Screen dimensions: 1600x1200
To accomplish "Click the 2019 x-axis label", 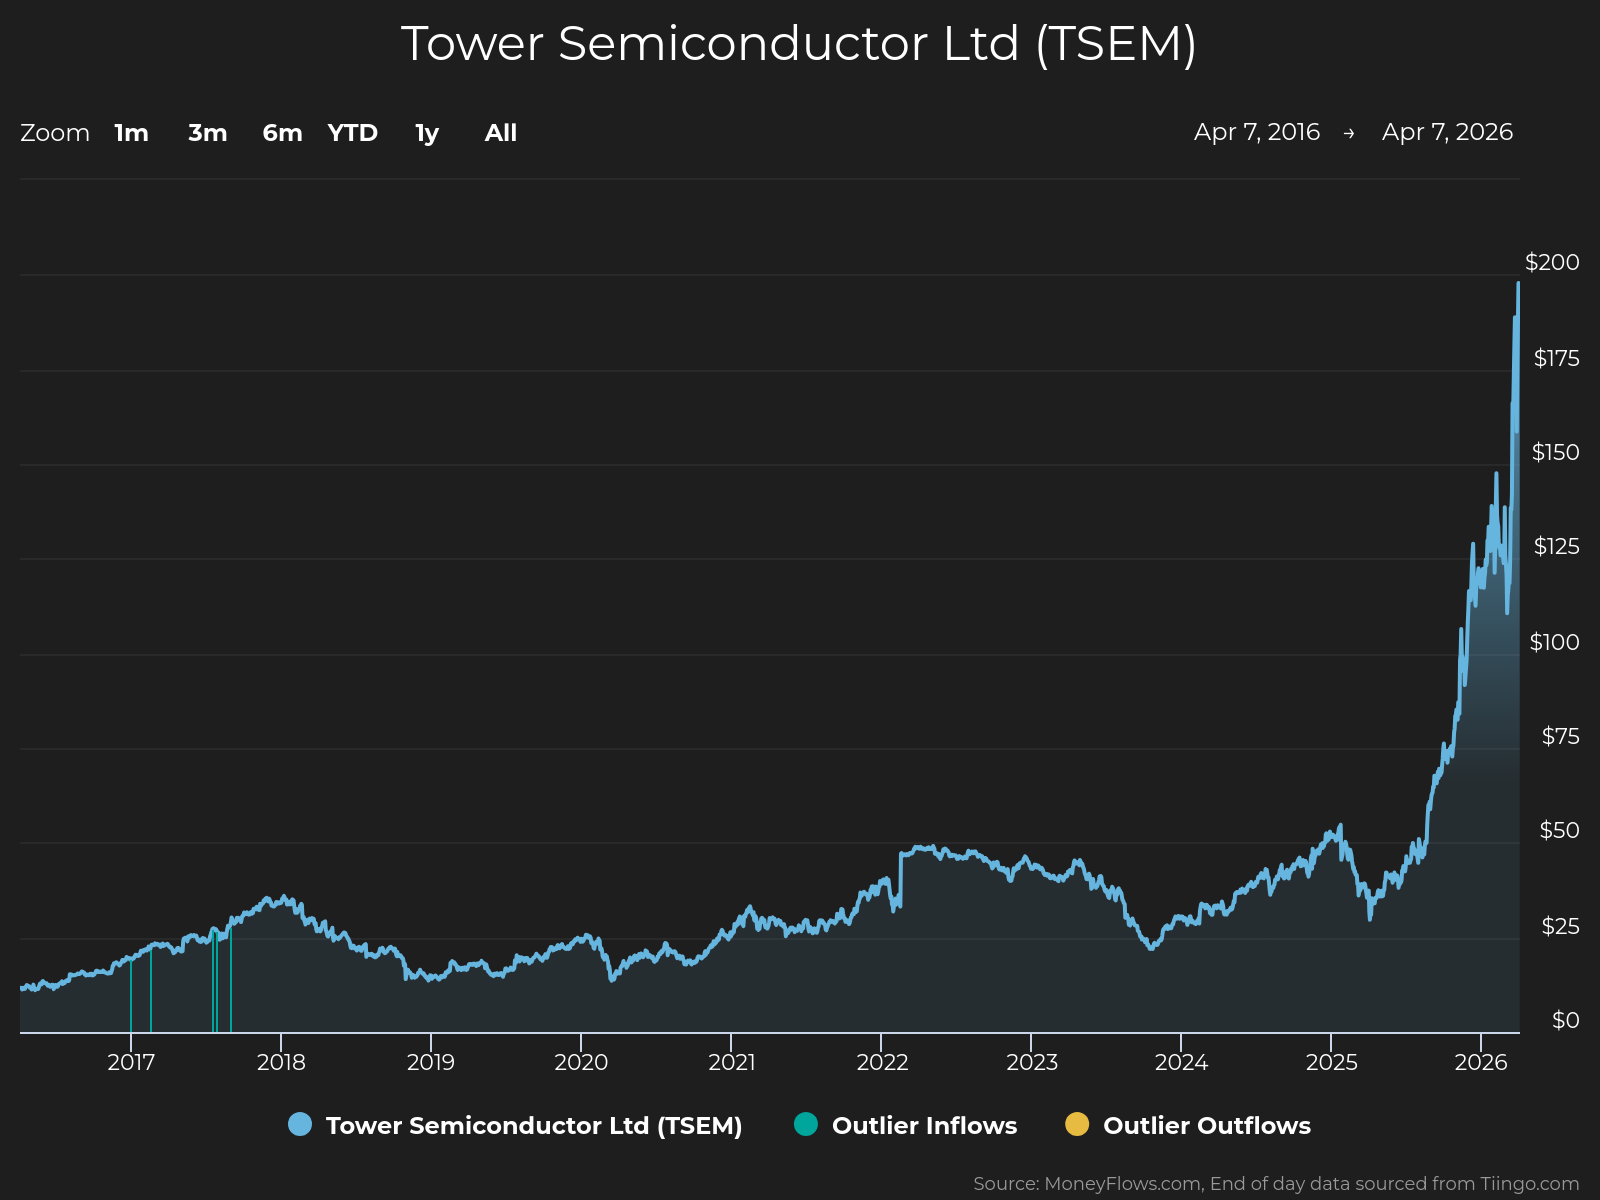I will click(x=431, y=1062).
